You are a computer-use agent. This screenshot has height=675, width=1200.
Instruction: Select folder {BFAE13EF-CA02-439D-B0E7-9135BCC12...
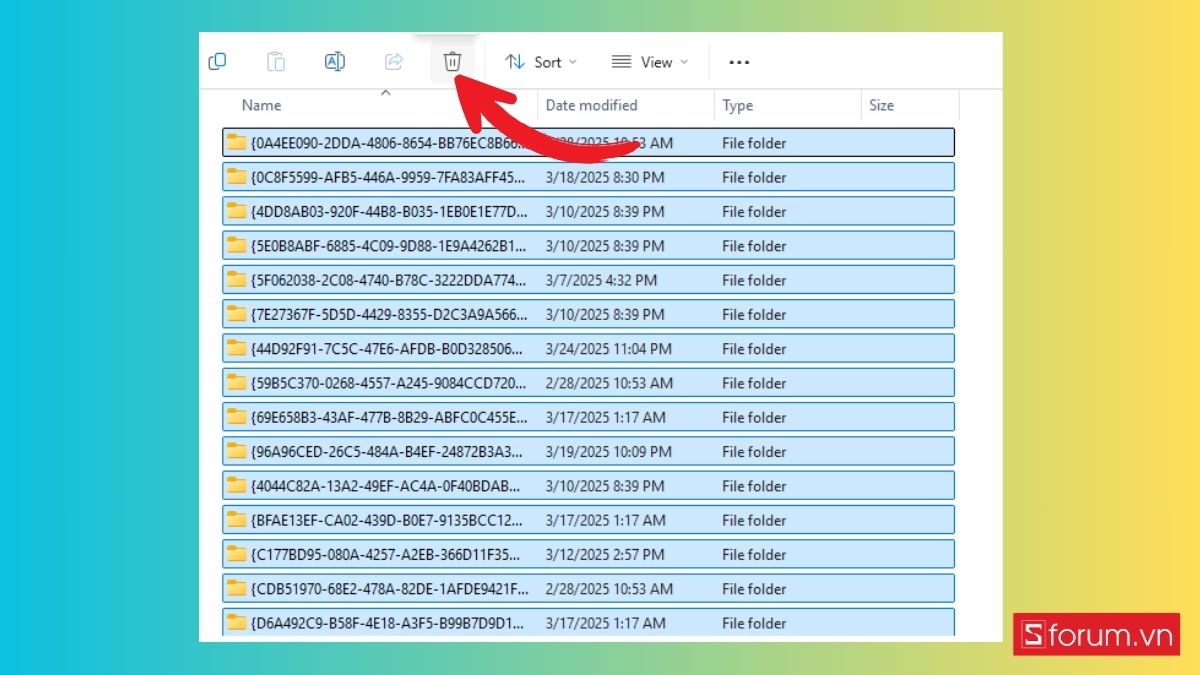pos(588,520)
